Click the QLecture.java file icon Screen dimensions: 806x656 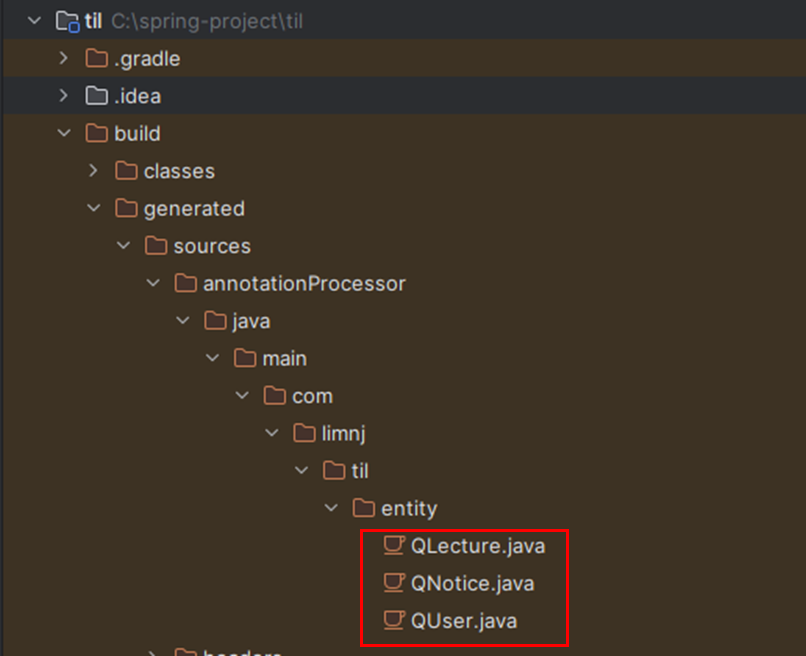[394, 545]
